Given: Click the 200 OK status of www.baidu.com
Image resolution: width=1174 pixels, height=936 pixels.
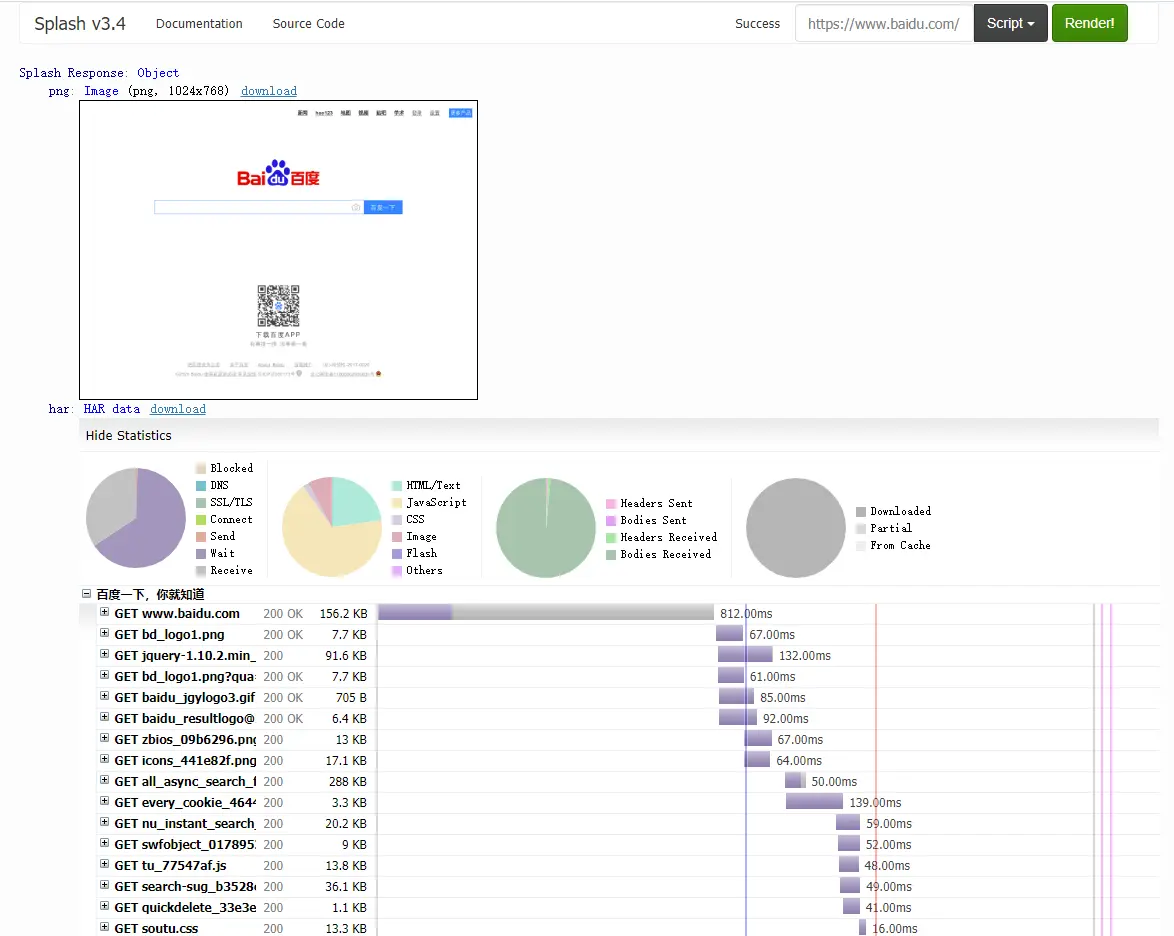Looking at the screenshot, I should [x=283, y=613].
